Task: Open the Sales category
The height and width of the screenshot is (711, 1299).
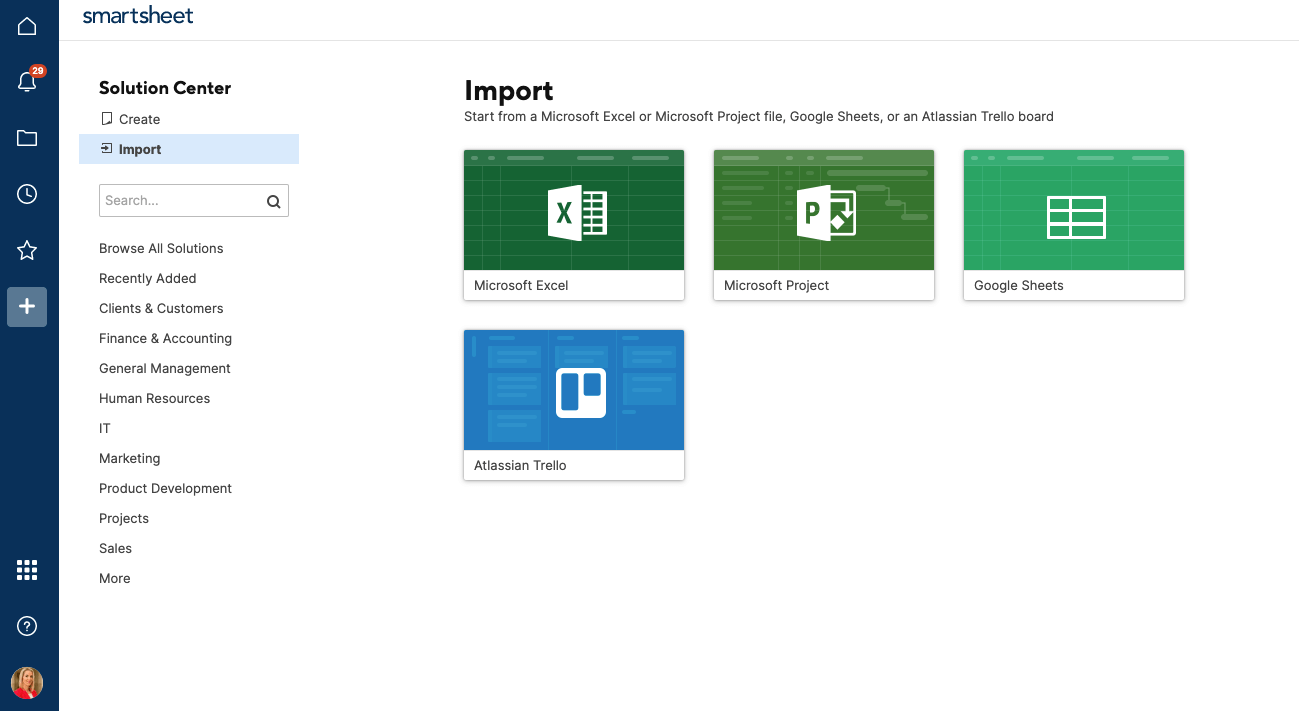Action: point(116,548)
